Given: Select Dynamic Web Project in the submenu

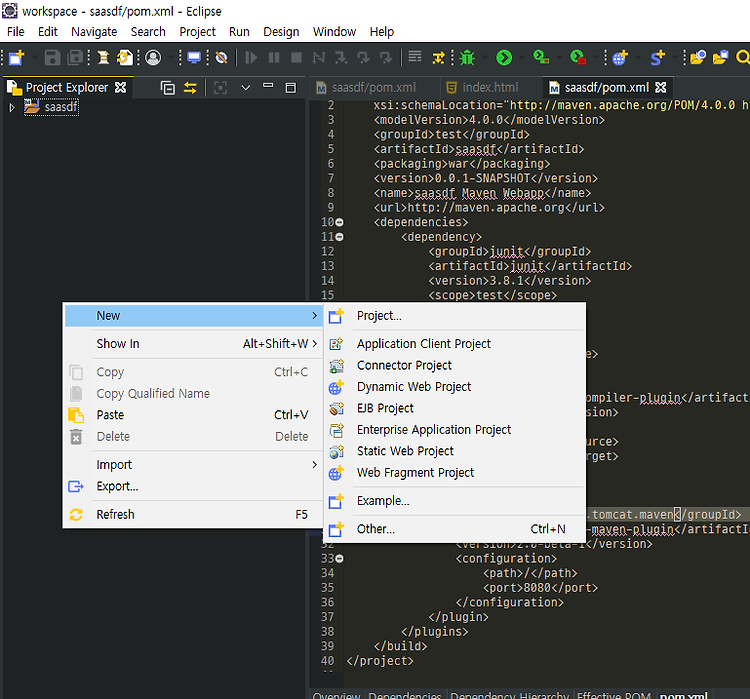Looking at the screenshot, I should pos(455,387).
